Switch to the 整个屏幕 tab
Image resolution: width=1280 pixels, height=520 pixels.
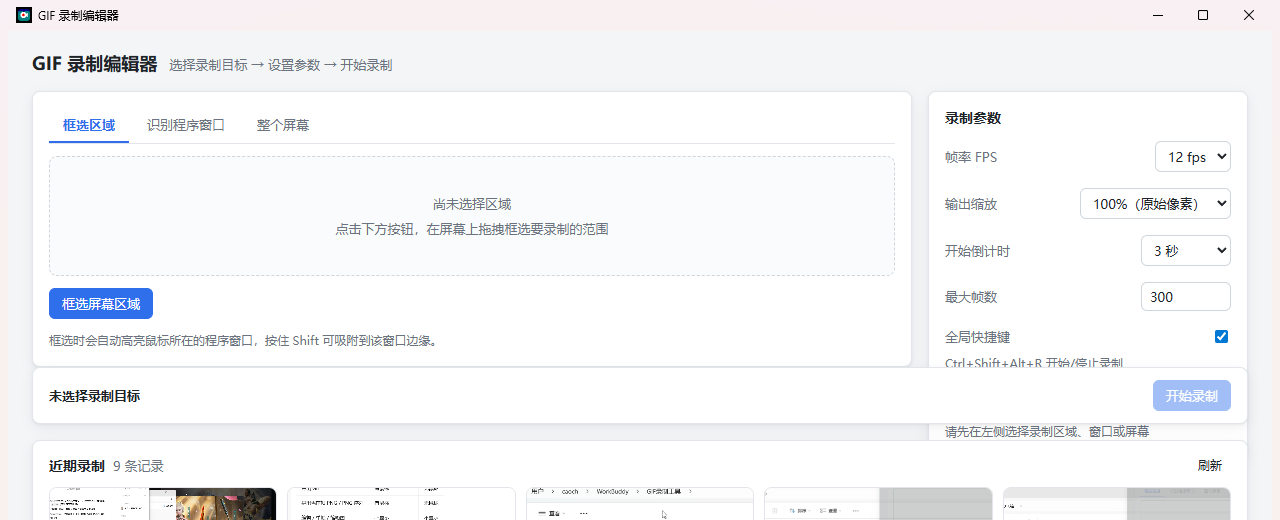pos(283,125)
